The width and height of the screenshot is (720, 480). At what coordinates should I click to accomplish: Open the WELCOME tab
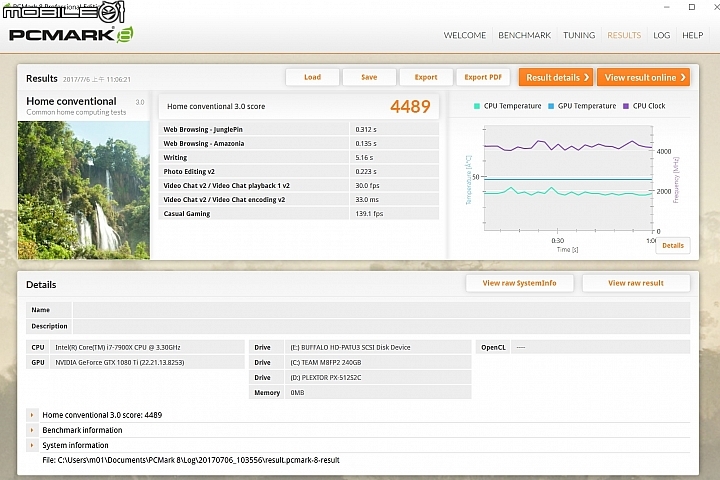tap(464, 35)
